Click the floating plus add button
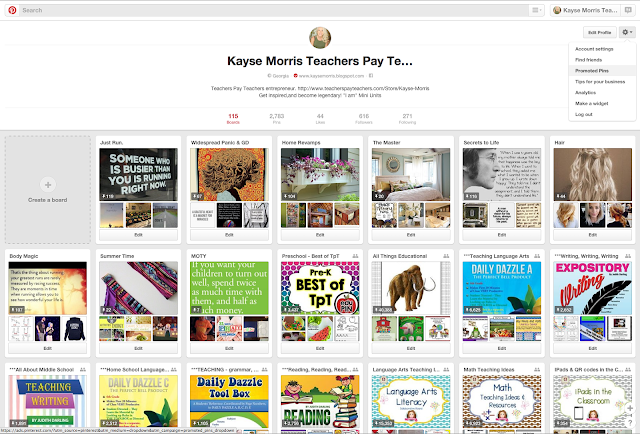The image size is (640, 434). [630, 408]
